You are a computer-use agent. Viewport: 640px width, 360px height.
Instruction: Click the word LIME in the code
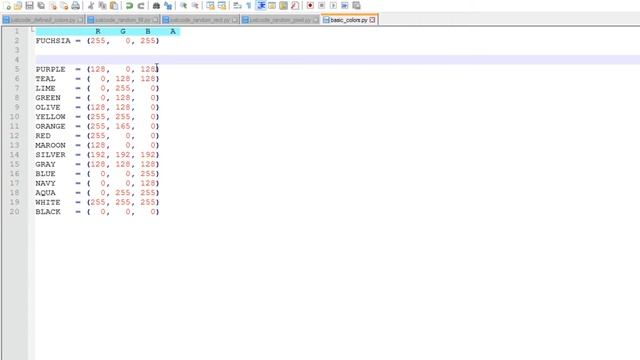tap(45, 88)
